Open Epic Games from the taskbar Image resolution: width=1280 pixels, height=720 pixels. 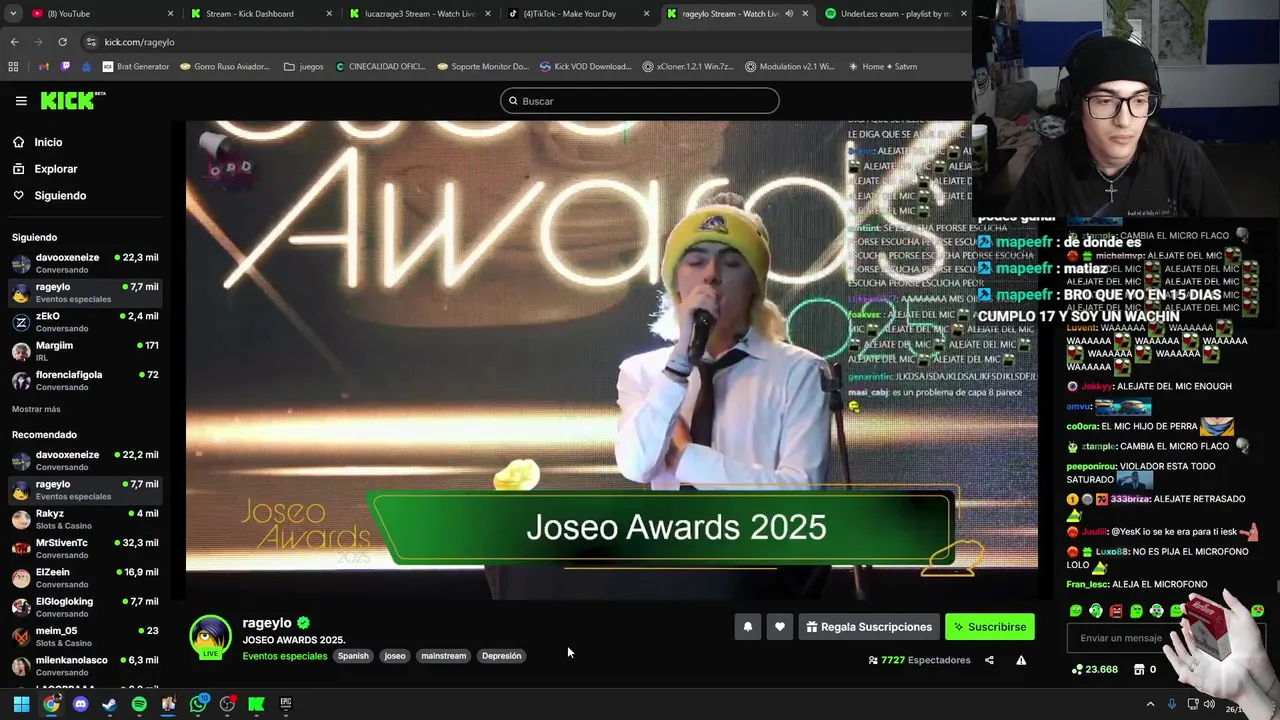[x=286, y=704]
